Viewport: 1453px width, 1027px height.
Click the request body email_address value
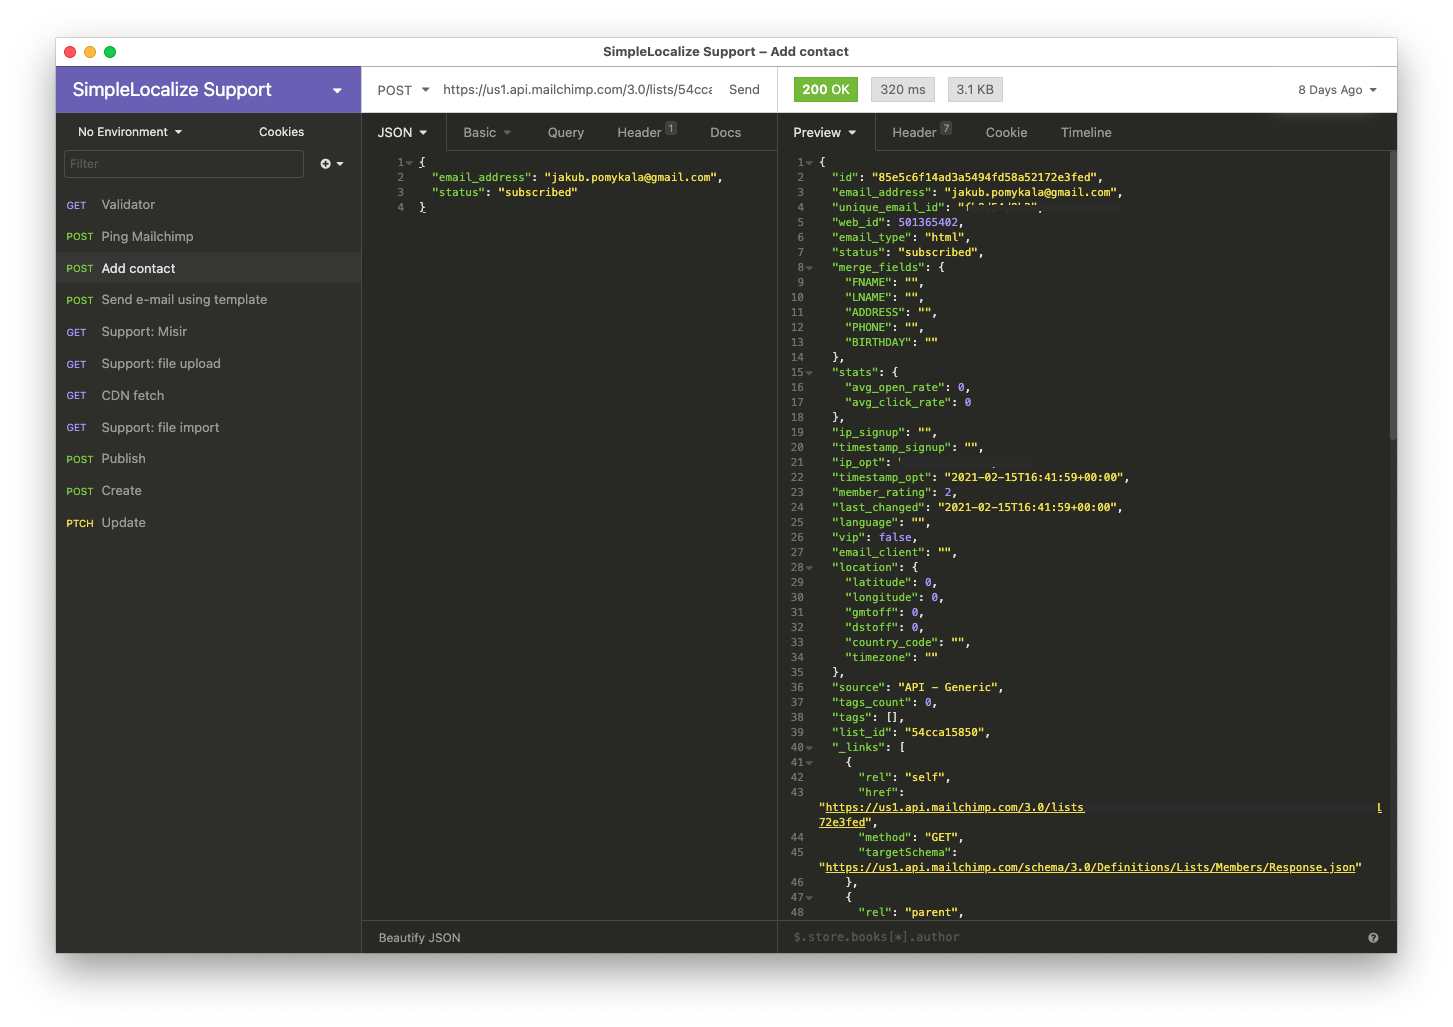[x=630, y=178]
